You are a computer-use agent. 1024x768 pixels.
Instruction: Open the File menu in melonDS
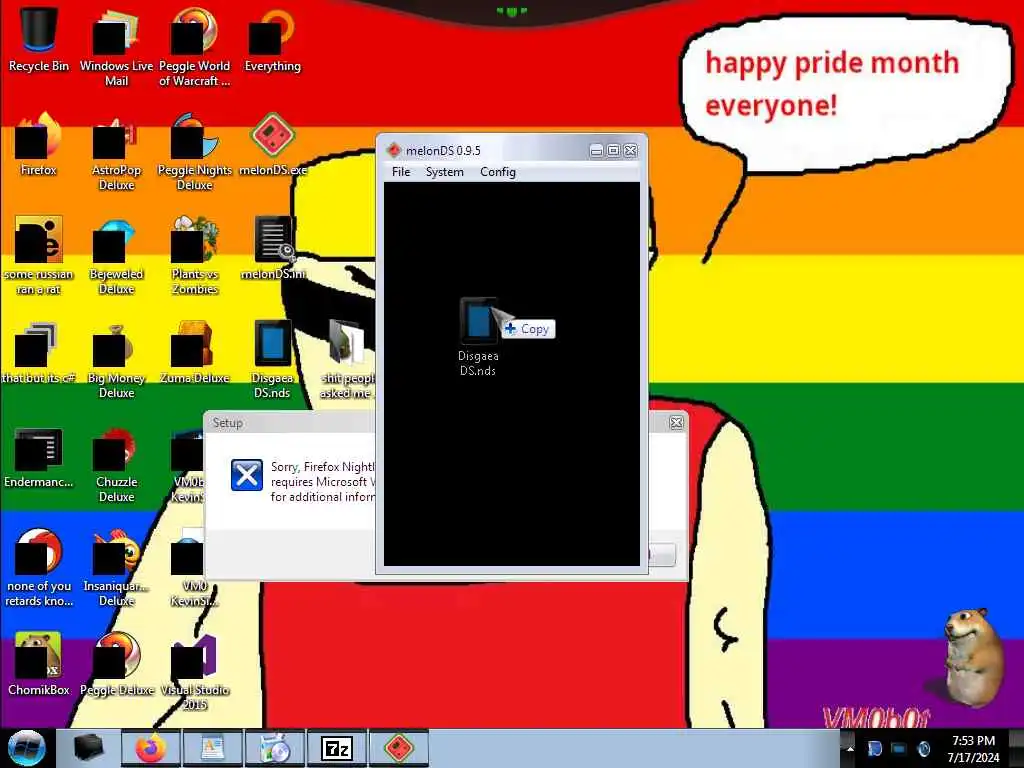click(x=401, y=172)
